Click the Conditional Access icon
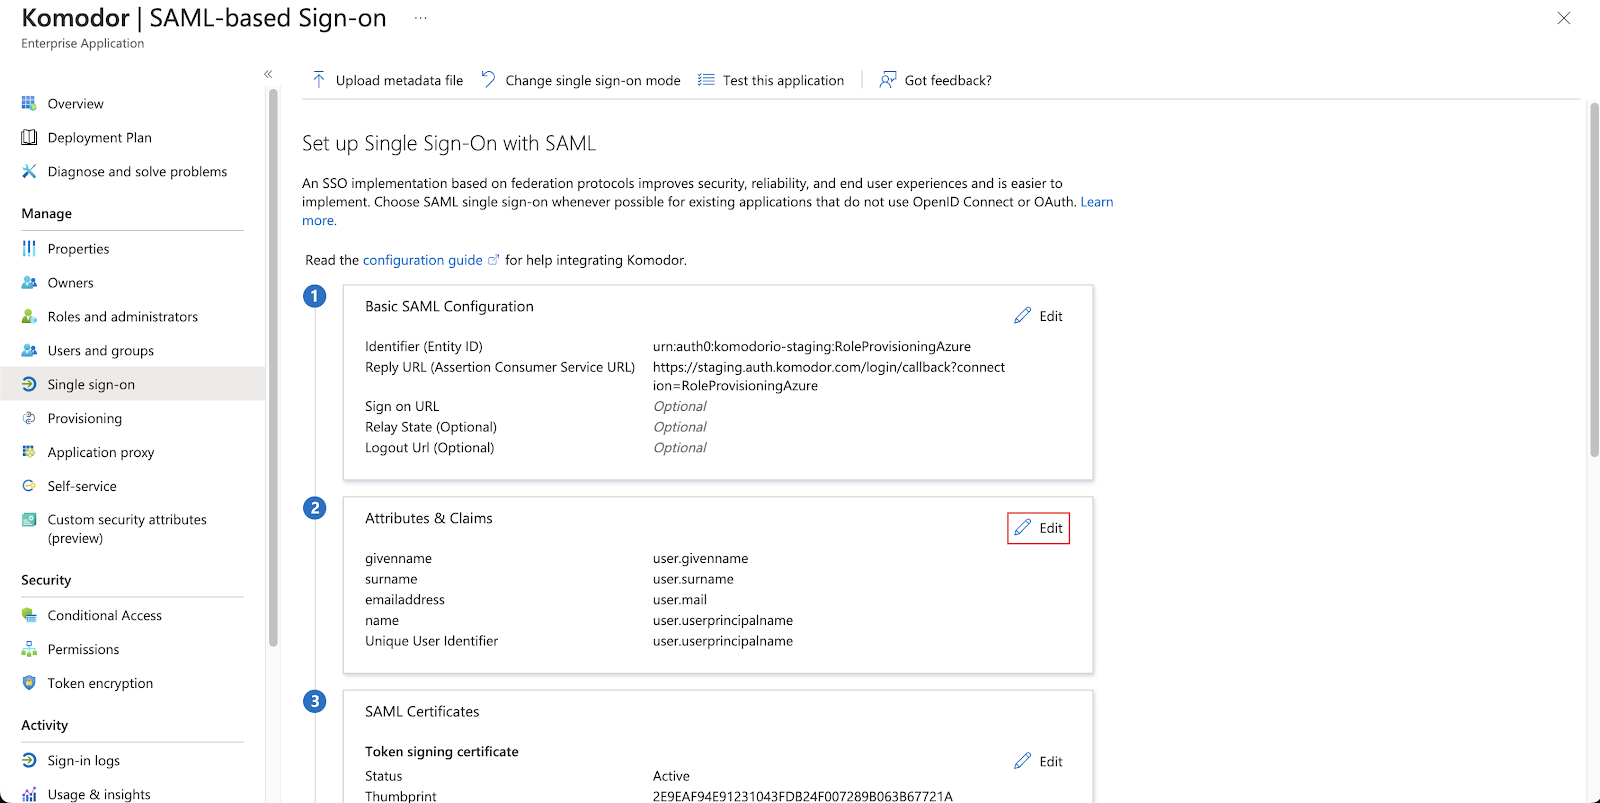1600x803 pixels. 29,615
